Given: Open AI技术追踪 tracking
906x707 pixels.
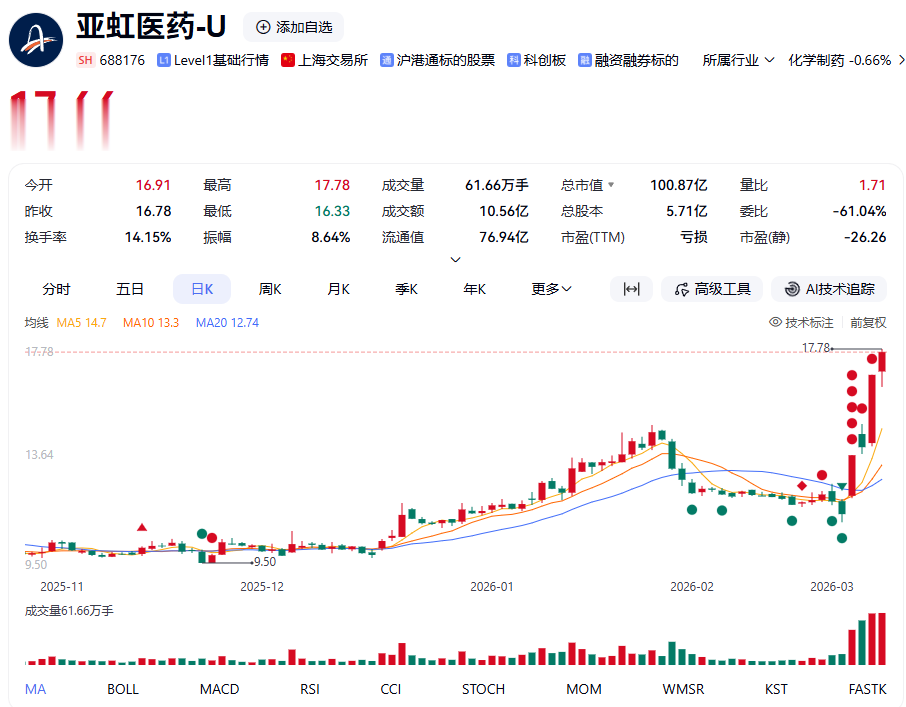Looking at the screenshot, I should [829, 289].
